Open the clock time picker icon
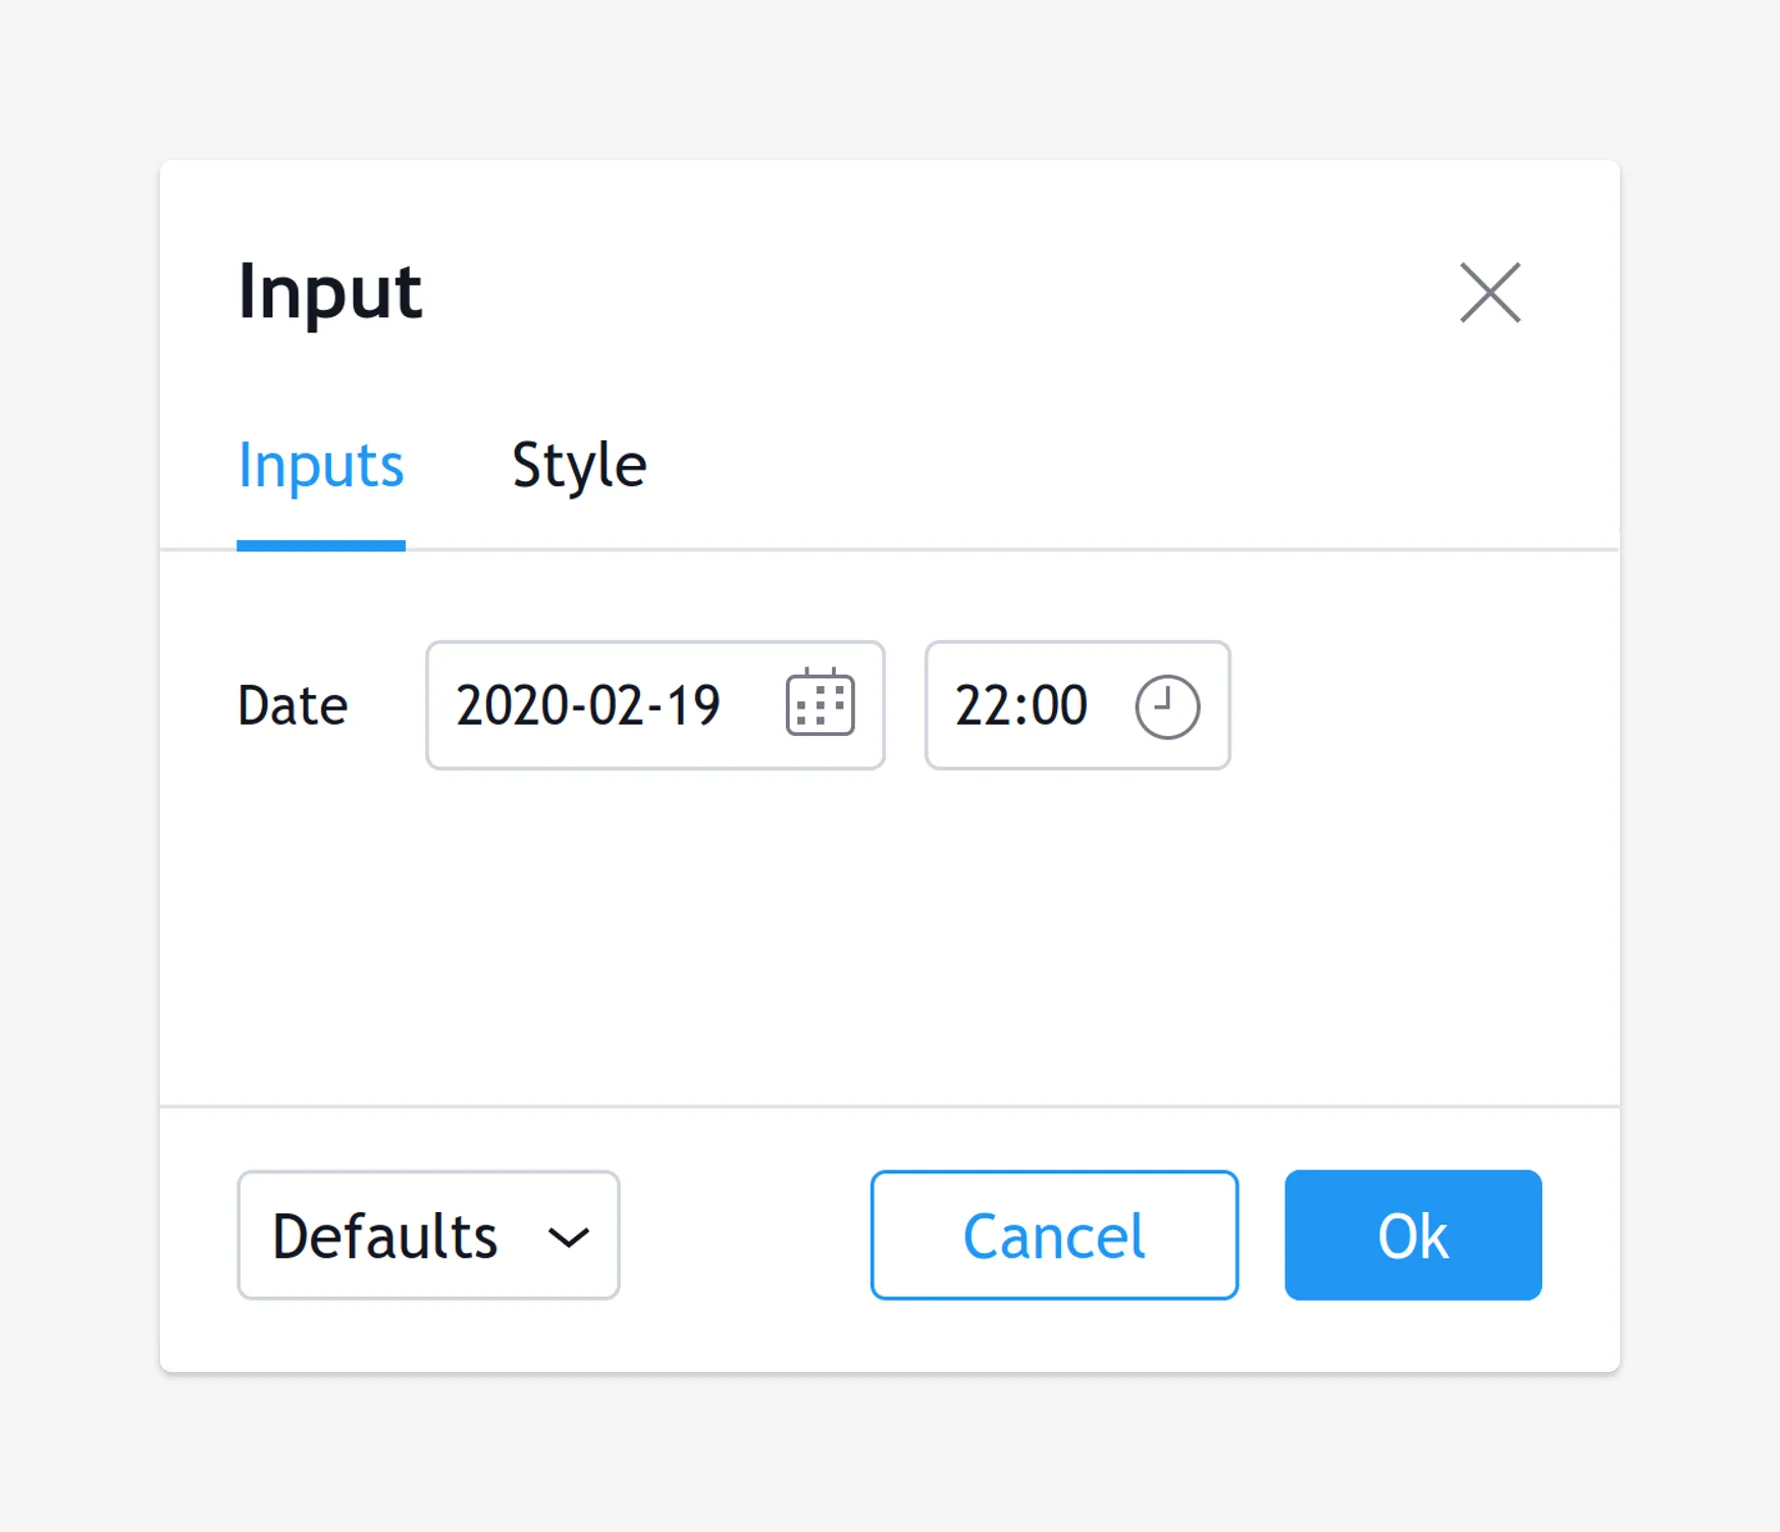This screenshot has width=1780, height=1532. pyautogui.click(x=1167, y=706)
